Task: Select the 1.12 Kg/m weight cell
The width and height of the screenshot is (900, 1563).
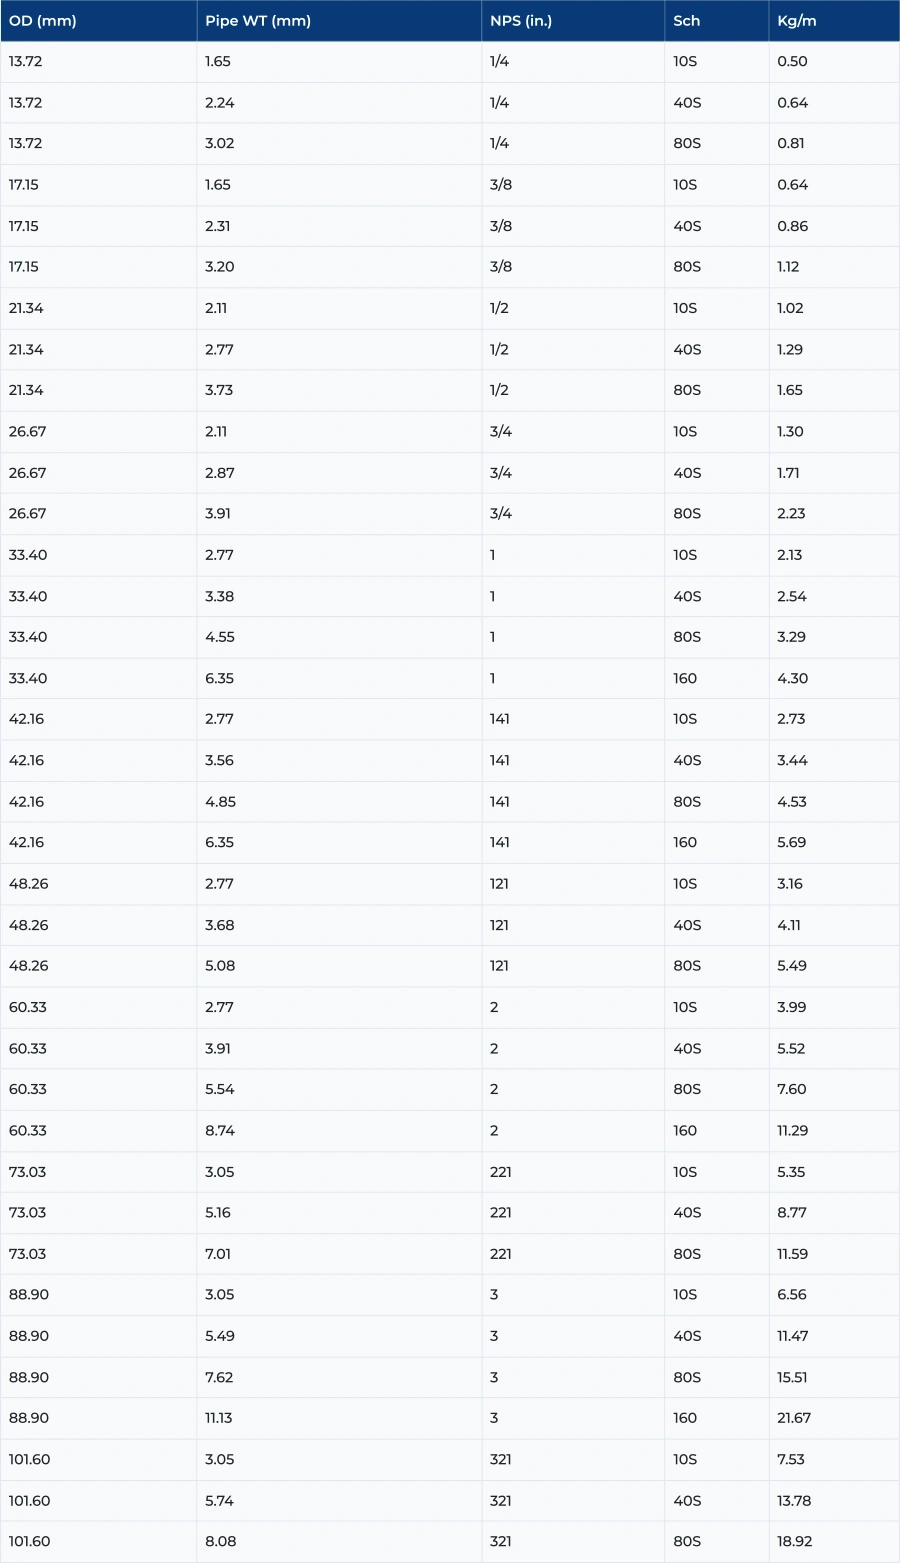Action: click(788, 267)
